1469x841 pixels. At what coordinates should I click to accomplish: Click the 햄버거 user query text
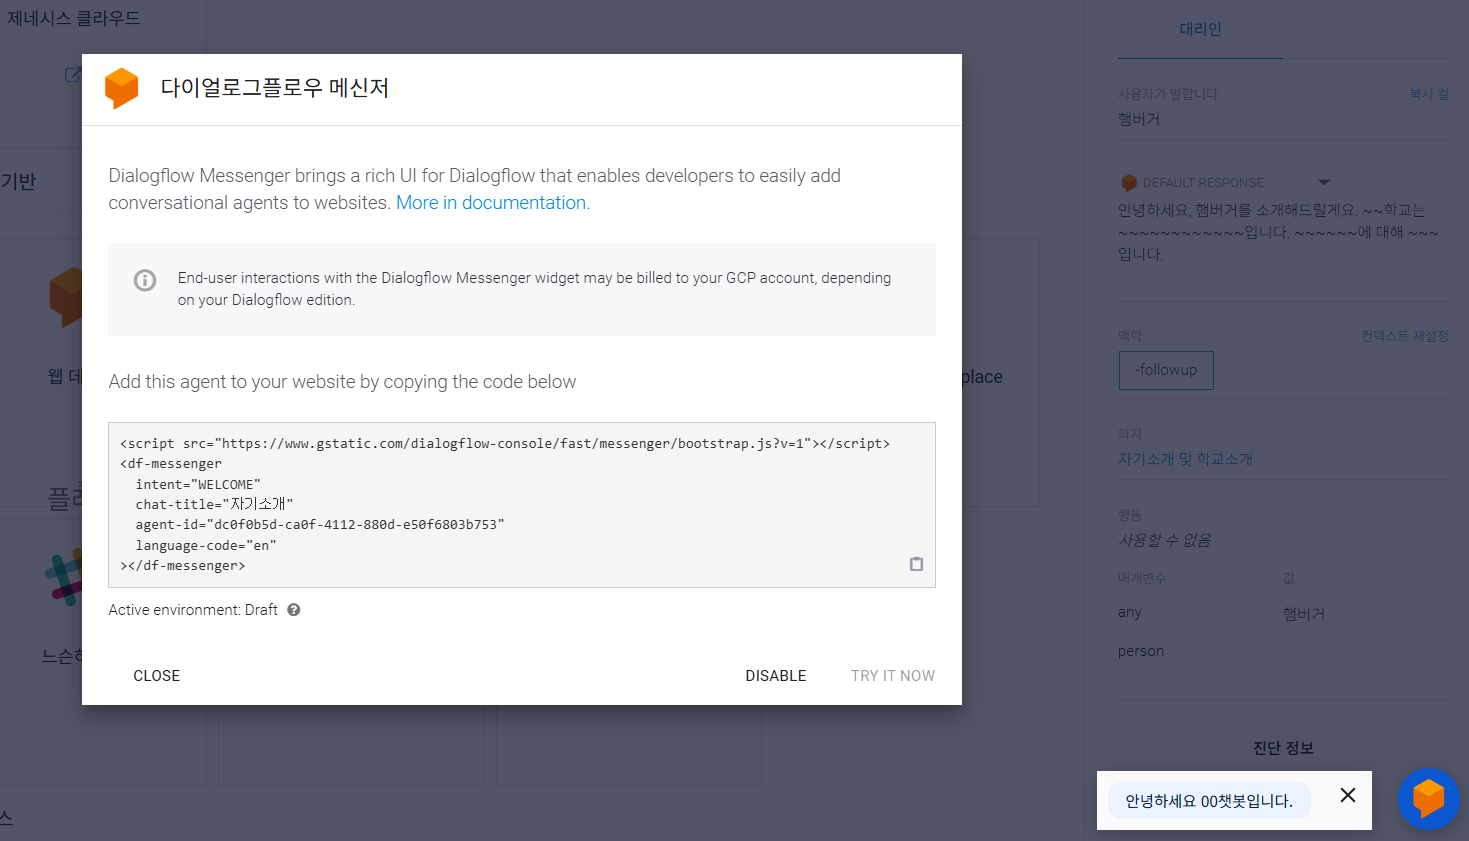click(1139, 119)
